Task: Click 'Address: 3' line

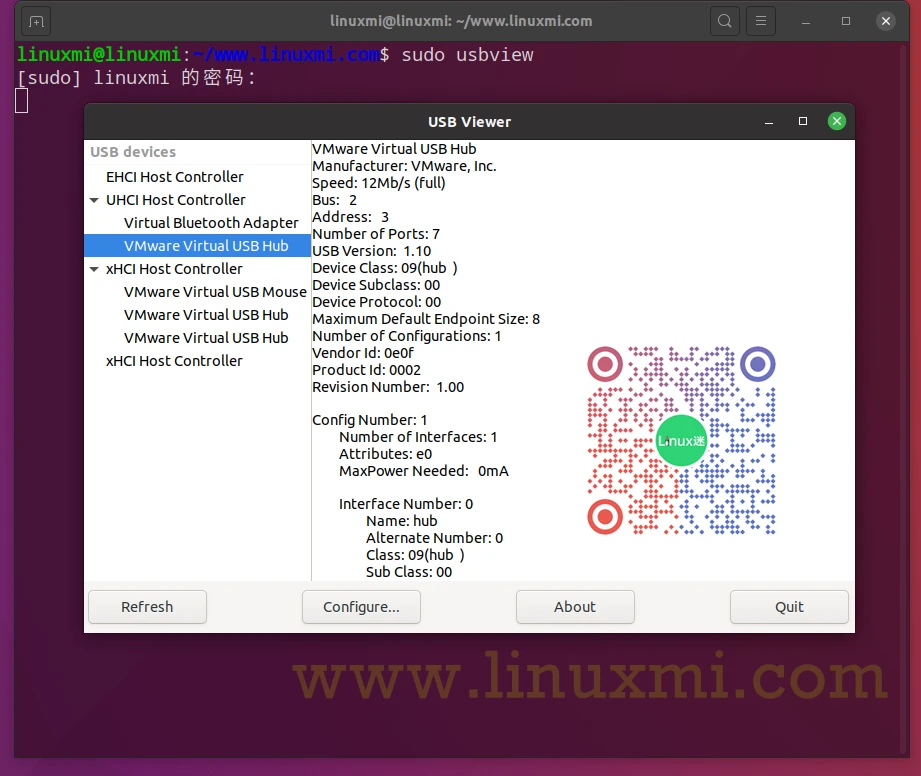Action: [x=351, y=217]
